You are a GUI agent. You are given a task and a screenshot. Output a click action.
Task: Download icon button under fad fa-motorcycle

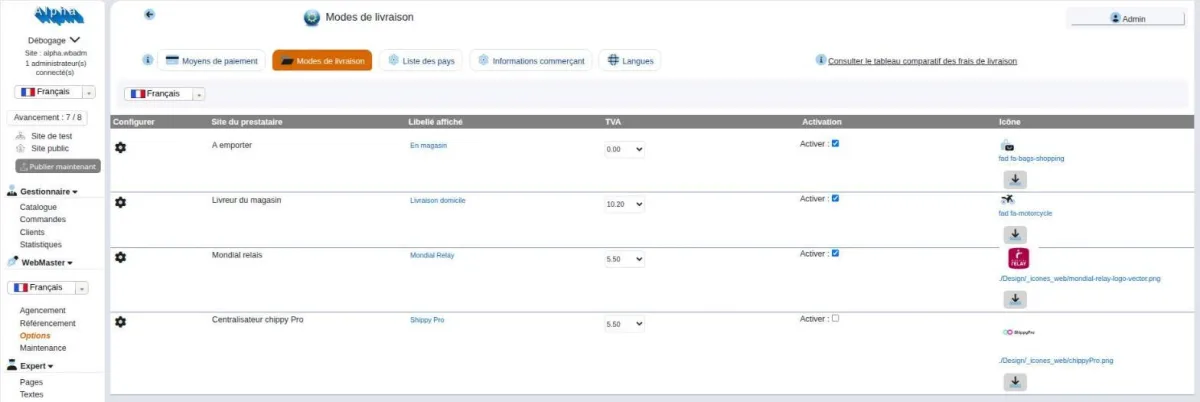click(x=1015, y=234)
